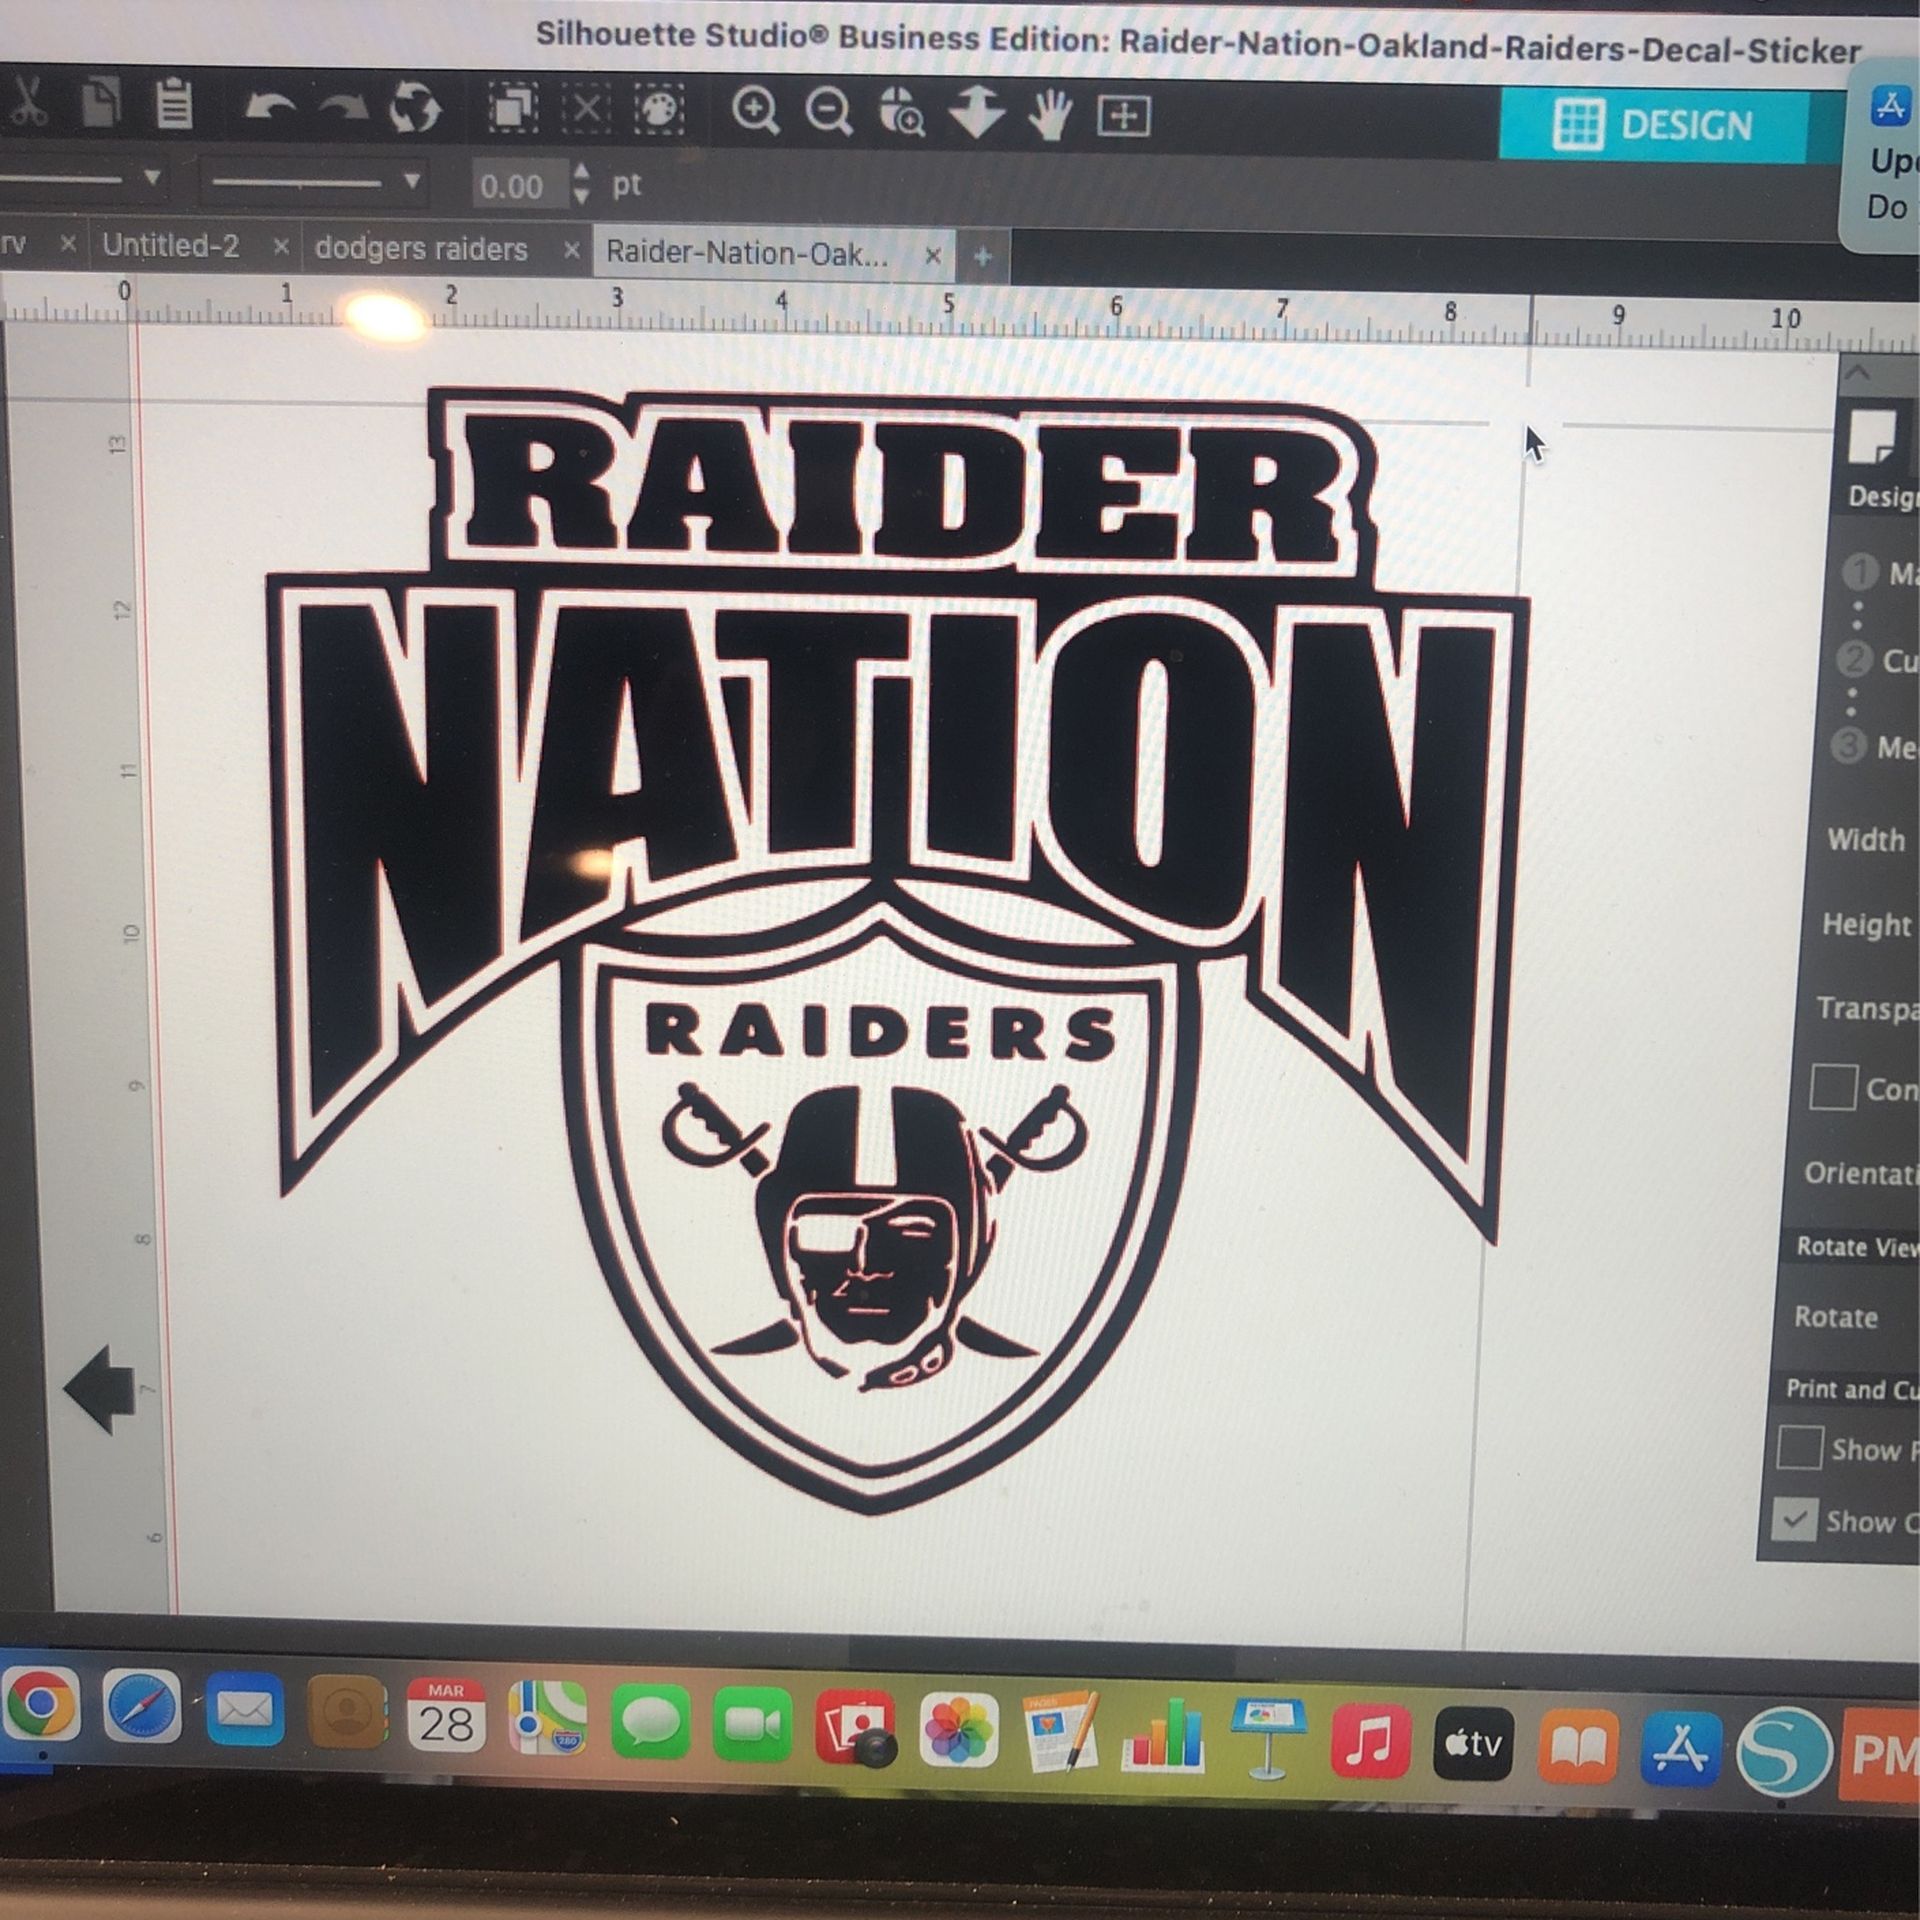Collapse the page setup panel chevron
Screen dimensions: 1920x1920
[1858, 373]
